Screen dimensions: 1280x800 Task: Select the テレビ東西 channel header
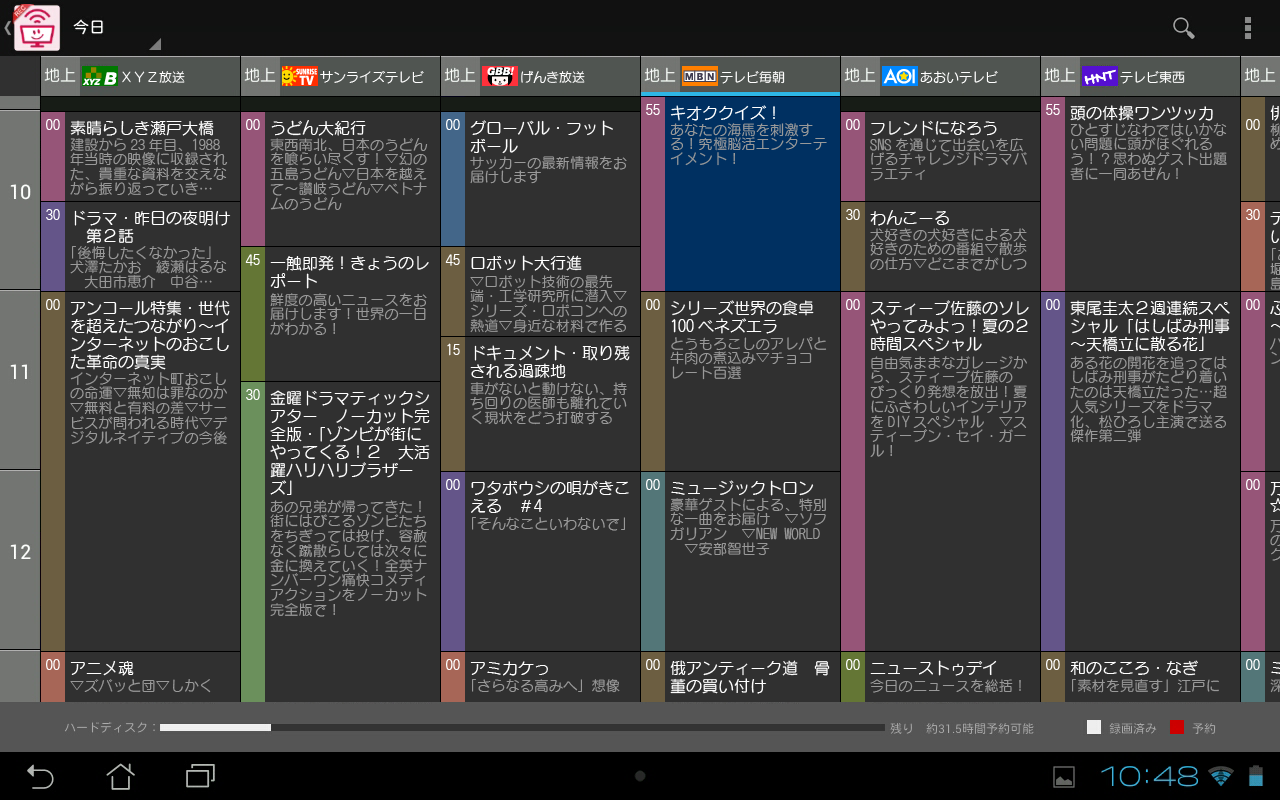click(1140, 76)
